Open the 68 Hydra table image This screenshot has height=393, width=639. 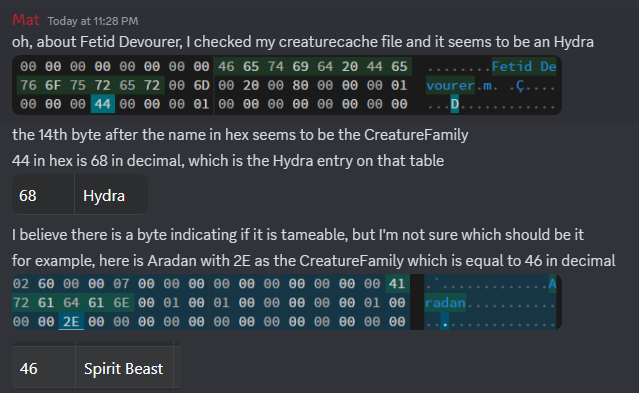click(80, 194)
